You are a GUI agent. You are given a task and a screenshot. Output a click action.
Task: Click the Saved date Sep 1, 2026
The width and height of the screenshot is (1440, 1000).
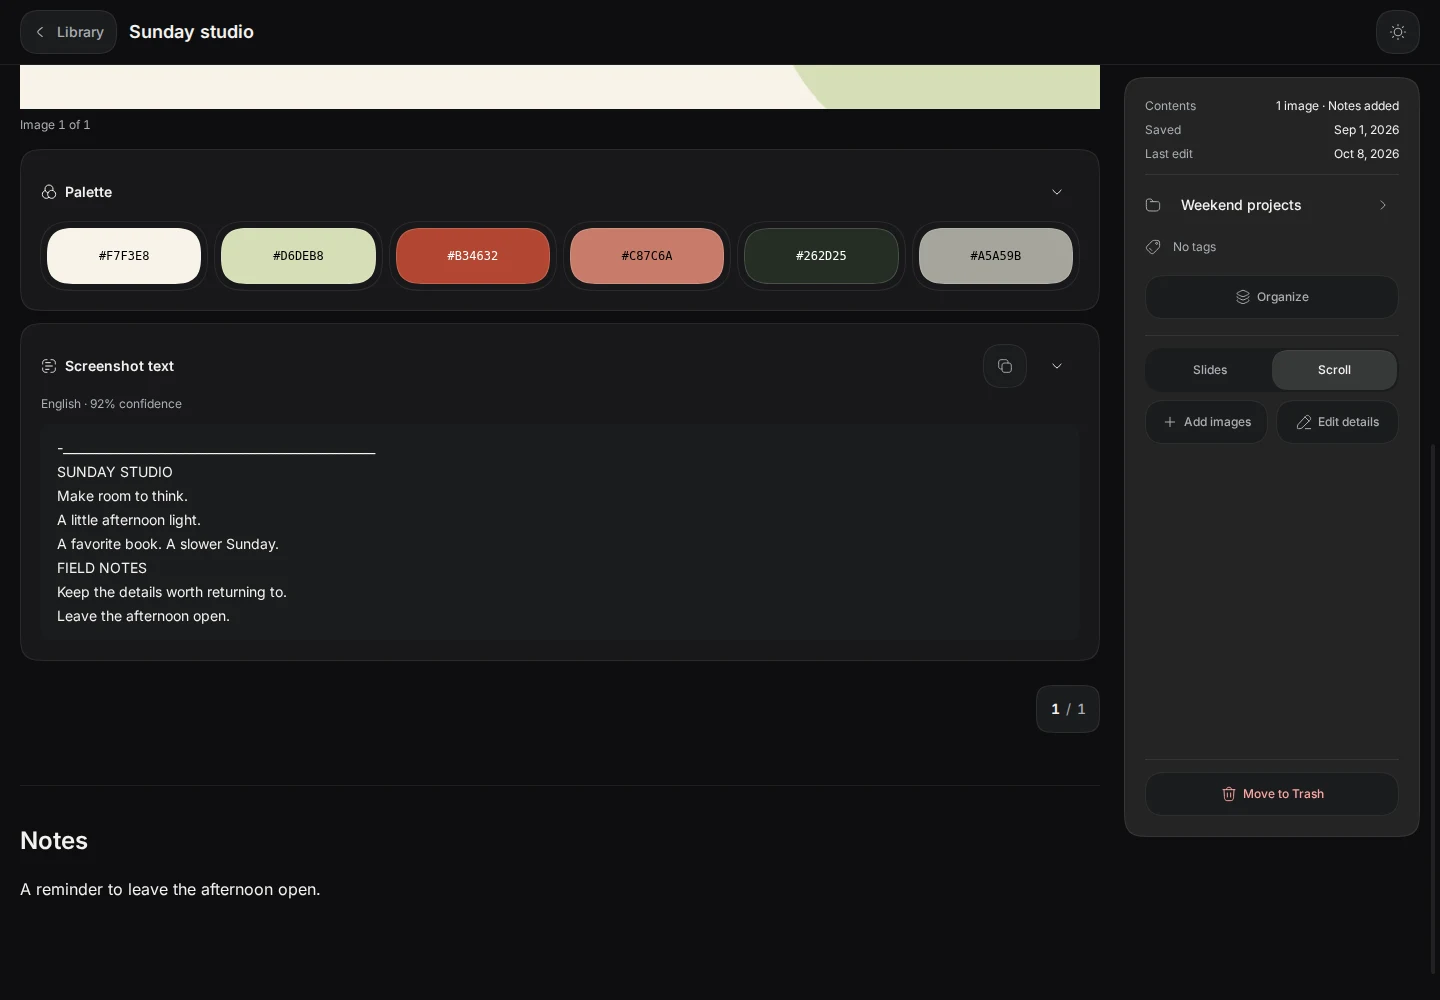click(x=1366, y=130)
